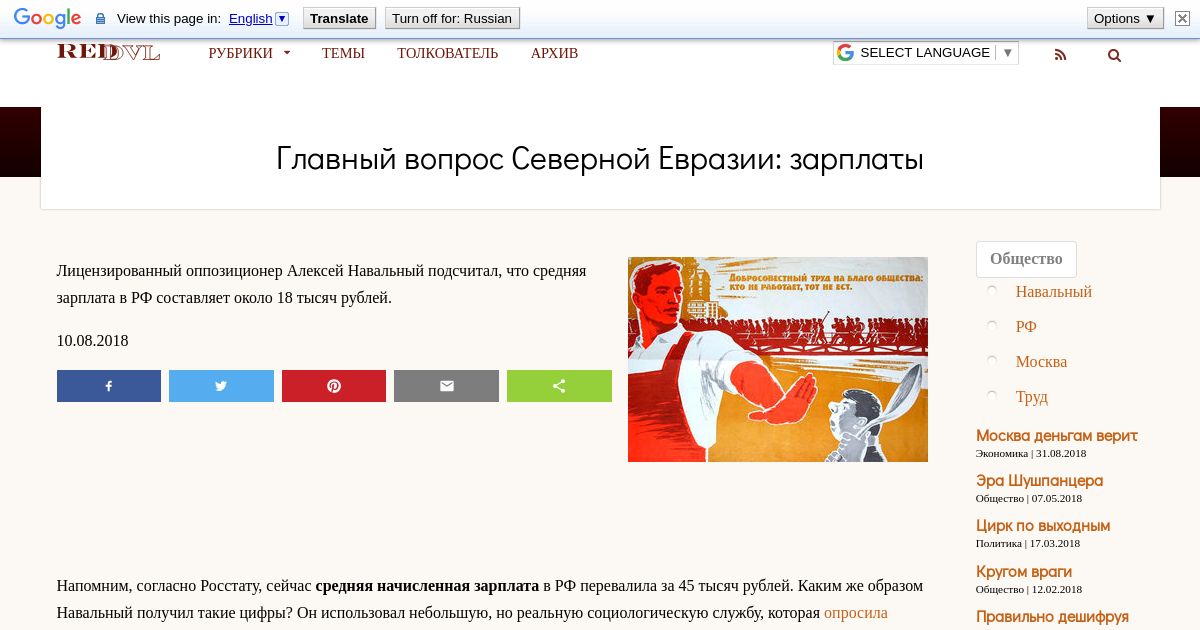Click Google icon in Select Language widget
The image size is (1200, 630).
click(x=845, y=53)
